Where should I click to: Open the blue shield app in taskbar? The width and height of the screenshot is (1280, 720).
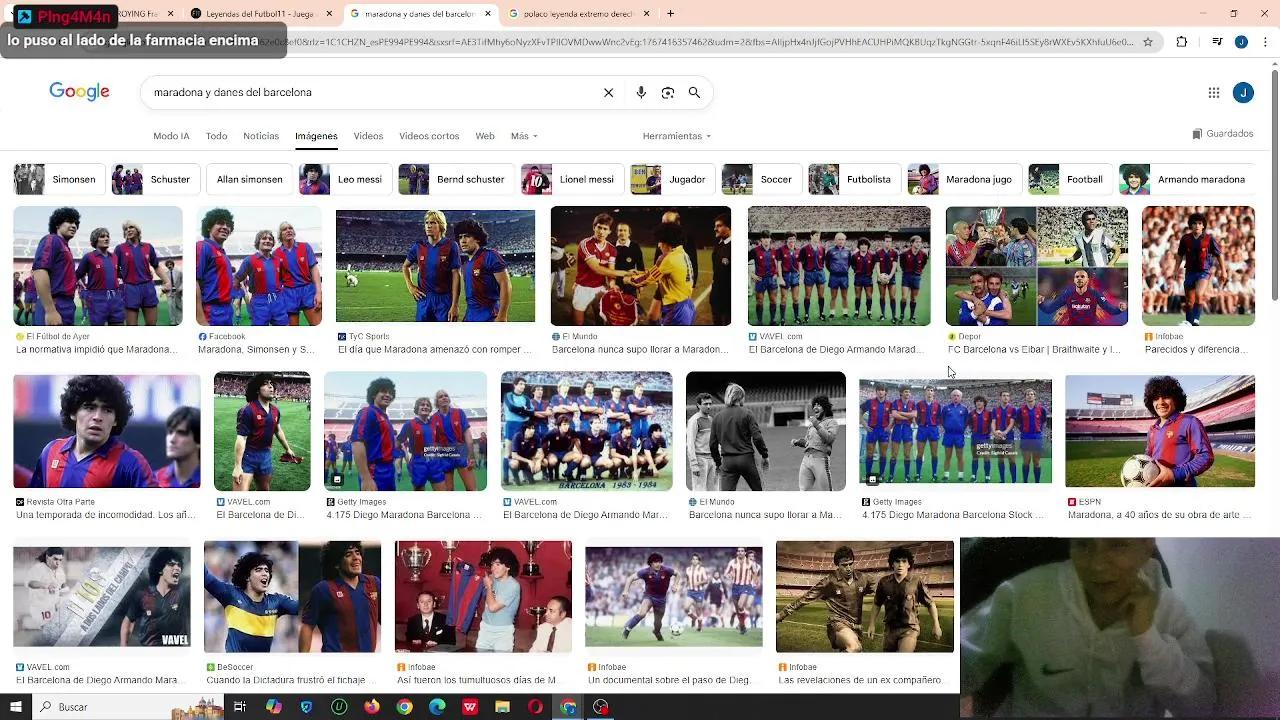(x=306, y=707)
